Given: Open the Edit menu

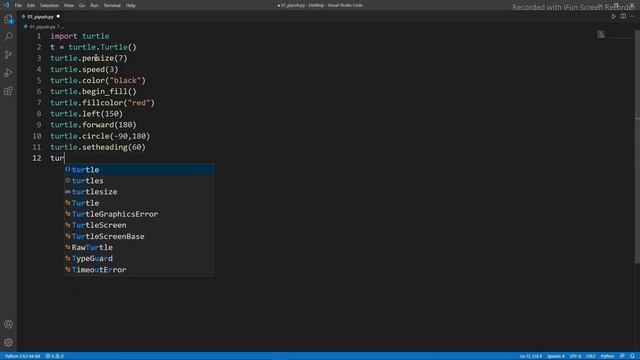Looking at the screenshot, I should 31,5.
